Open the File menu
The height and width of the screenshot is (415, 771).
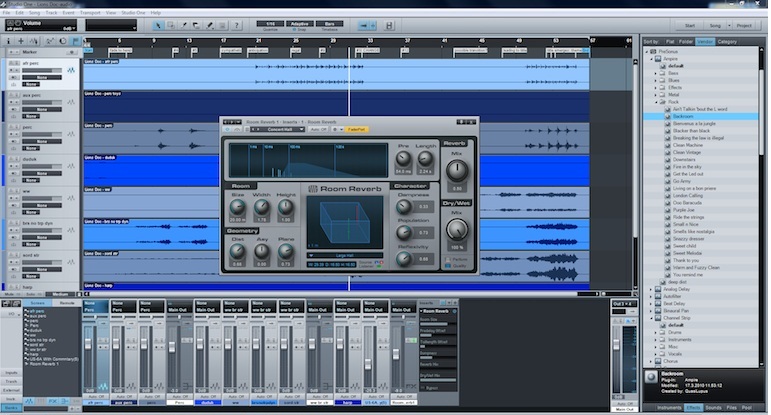pos(7,13)
